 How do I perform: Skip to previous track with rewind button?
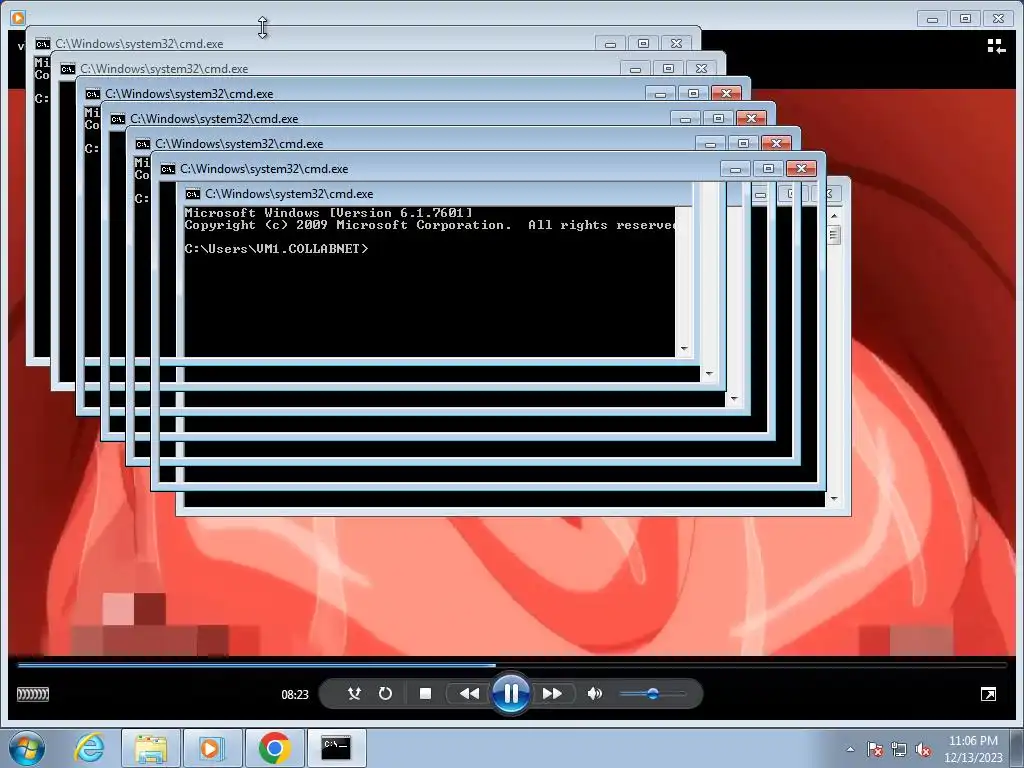469,694
